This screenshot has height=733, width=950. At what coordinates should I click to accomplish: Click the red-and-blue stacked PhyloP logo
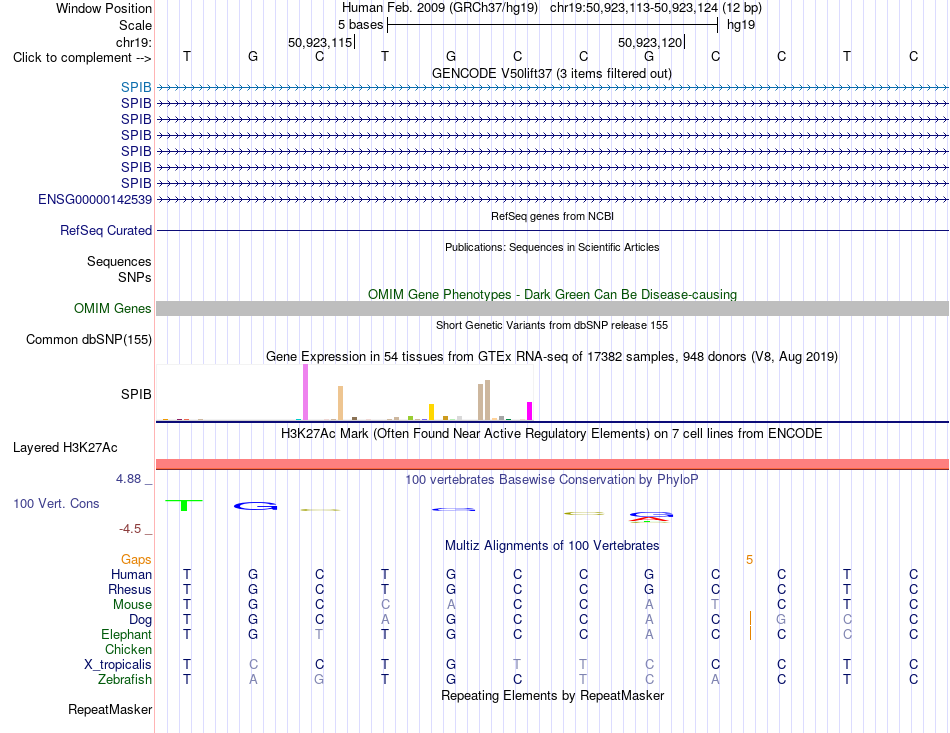(651, 517)
